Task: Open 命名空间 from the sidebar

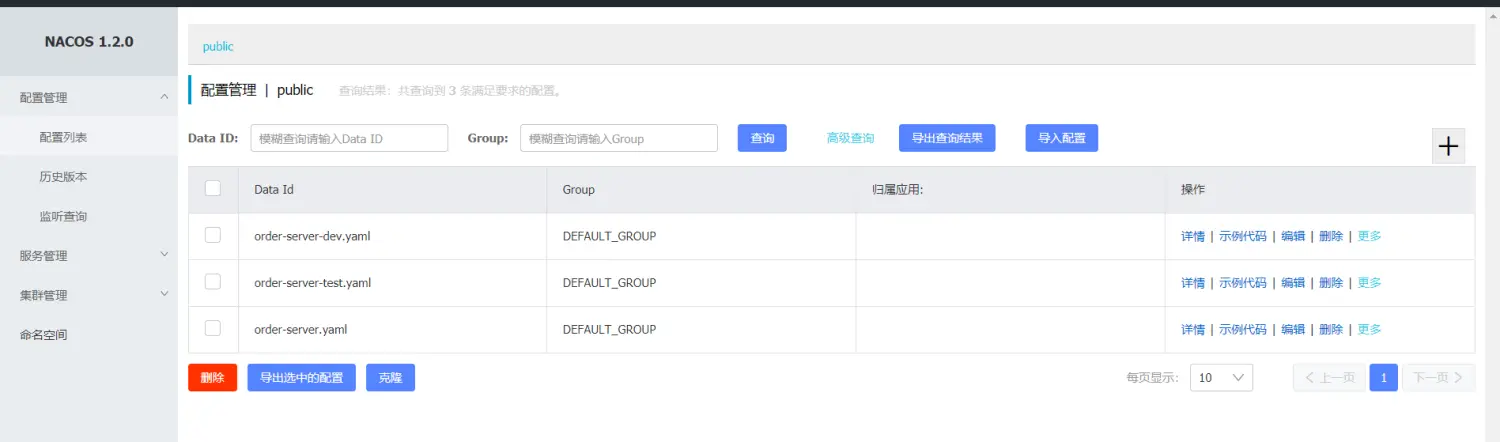Action: click(x=44, y=335)
